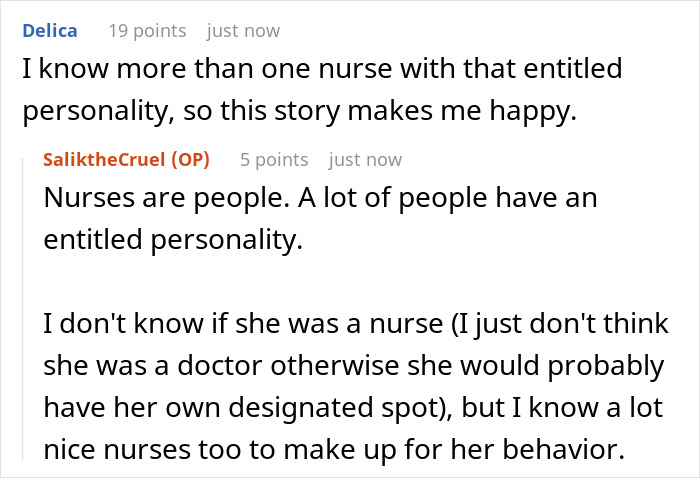Click line 'personality, so this story makes me happy'
700x478 pixels.
point(300,112)
